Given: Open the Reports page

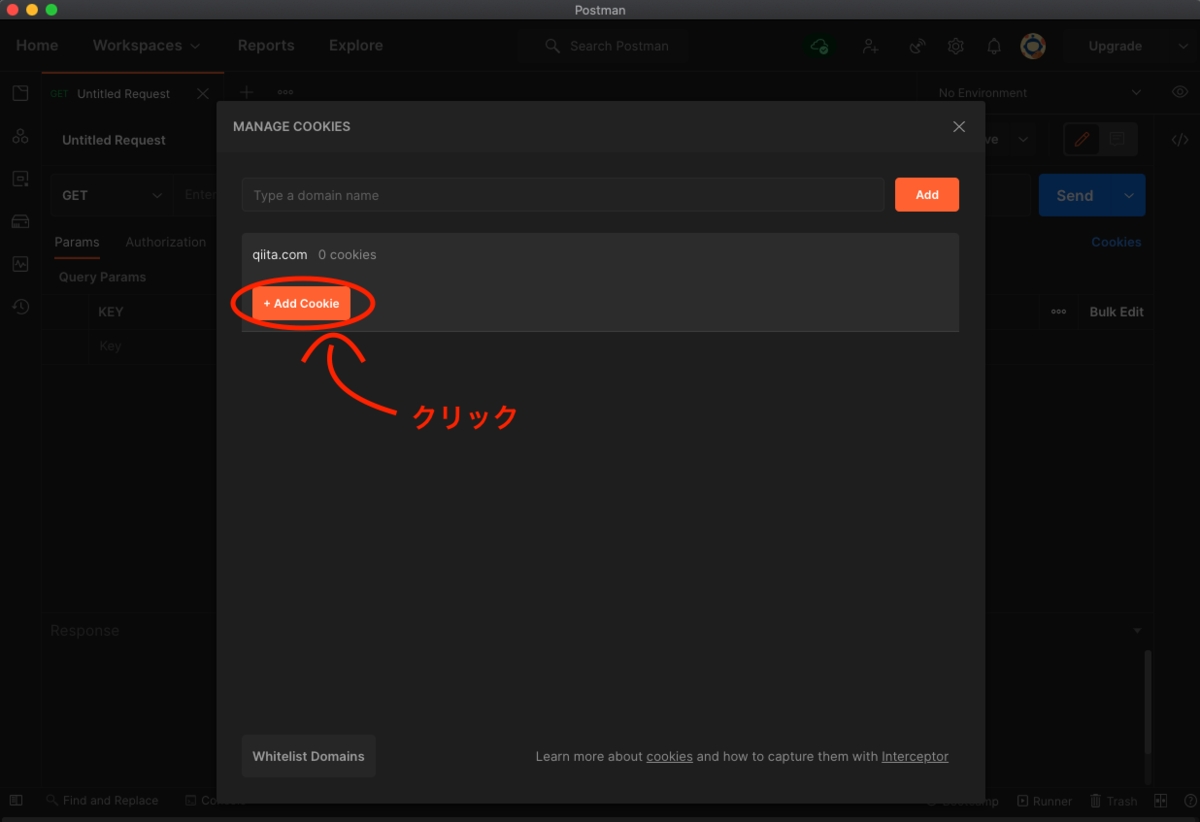Looking at the screenshot, I should pyautogui.click(x=266, y=45).
